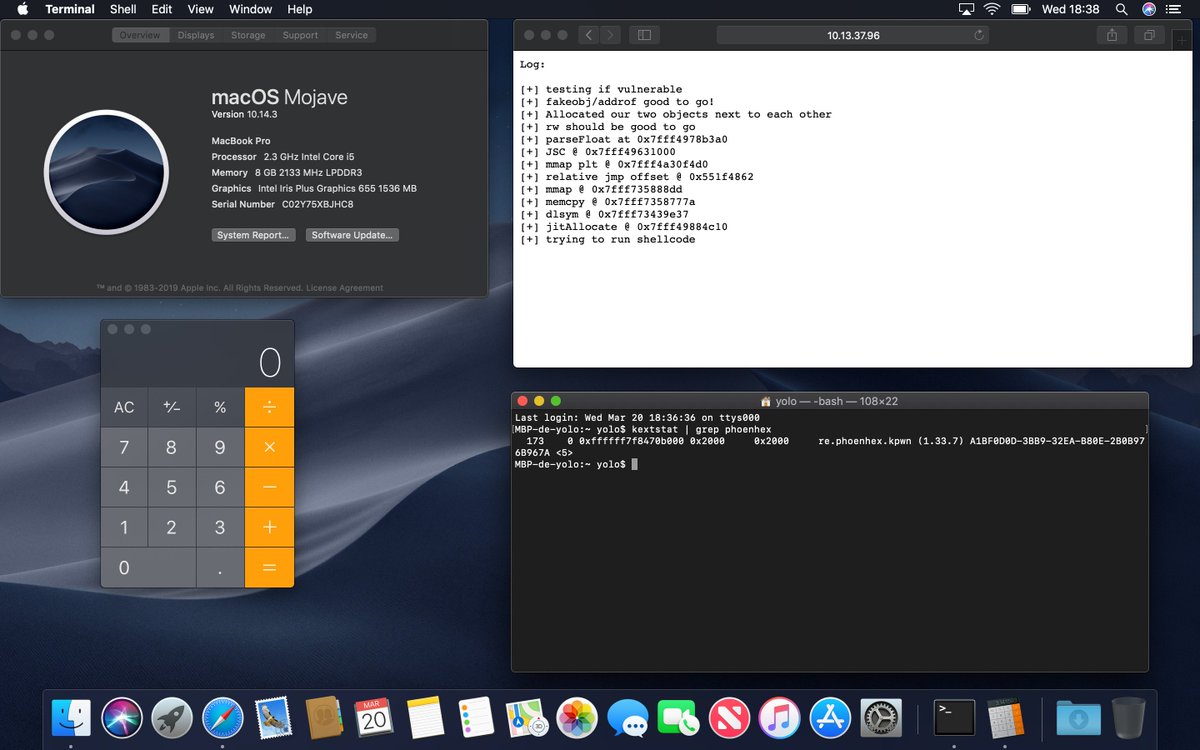Open Contacts book icon in Dock

click(x=324, y=717)
